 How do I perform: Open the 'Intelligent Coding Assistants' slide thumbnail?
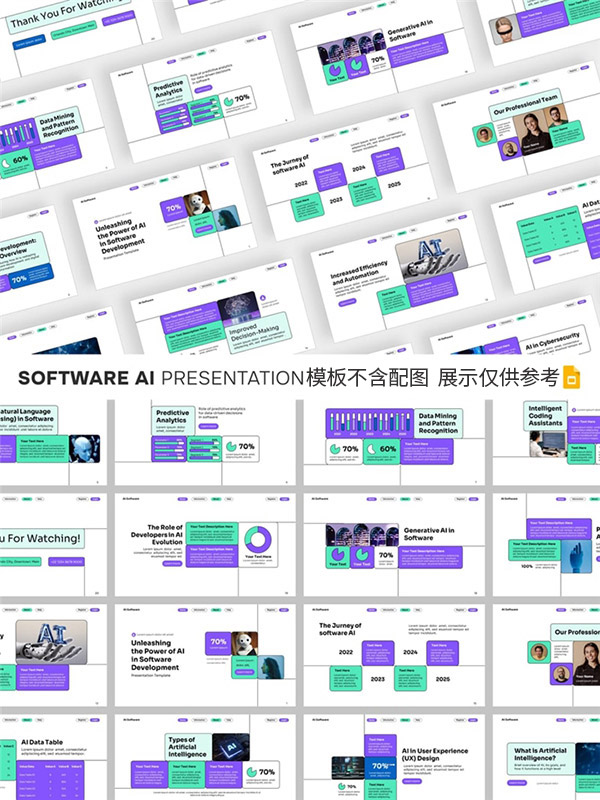pos(546,442)
